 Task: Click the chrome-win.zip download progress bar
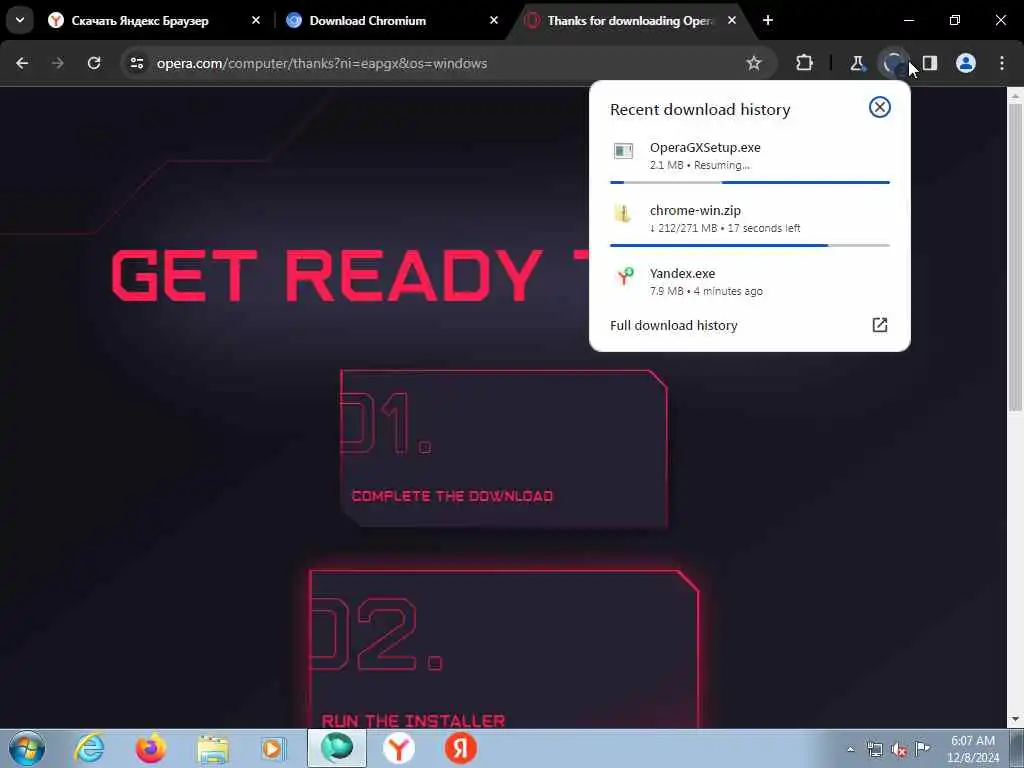[750, 246]
